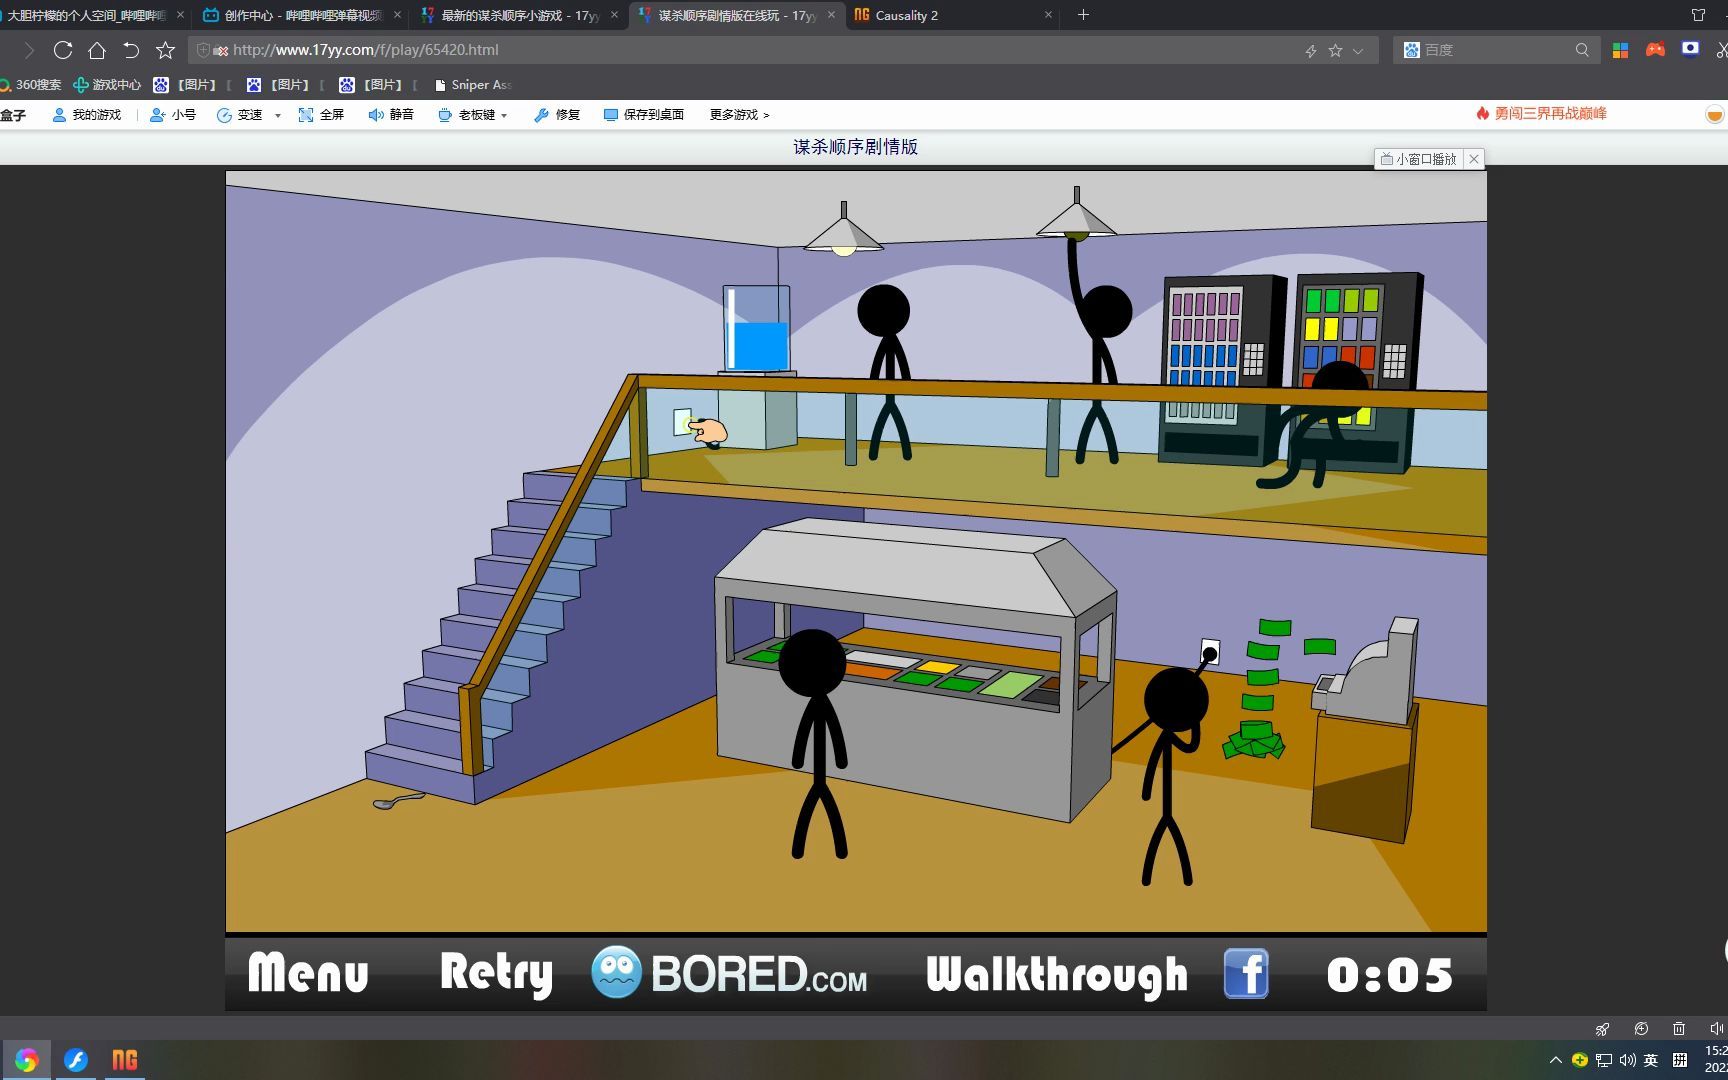Bookmark page using the star icon left of URL

click(x=166, y=50)
